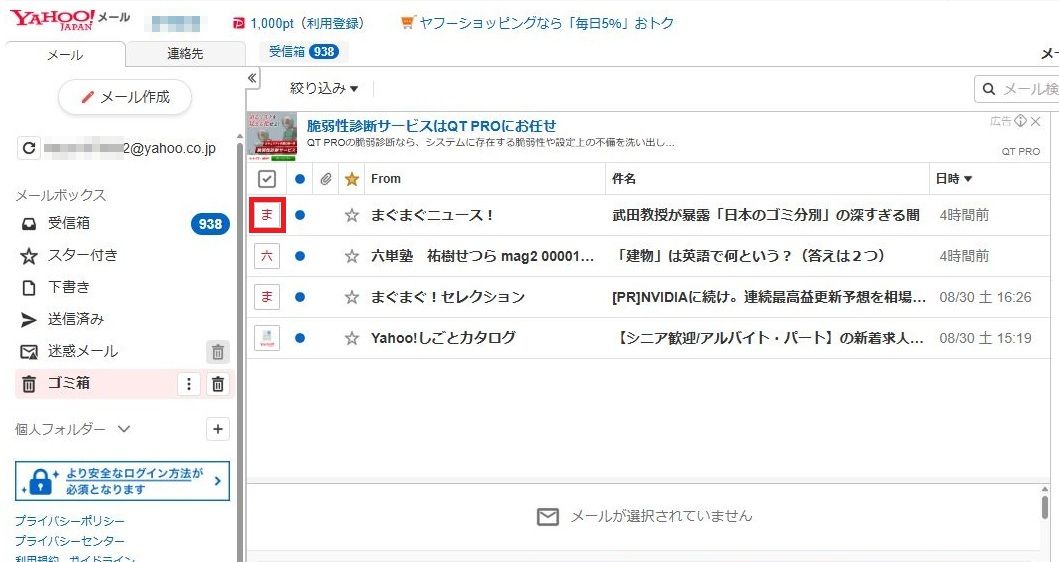The width and height of the screenshot is (1059, 562).
Task: Collapse the sidebar with the double-chevron icon
Action: click(252, 78)
